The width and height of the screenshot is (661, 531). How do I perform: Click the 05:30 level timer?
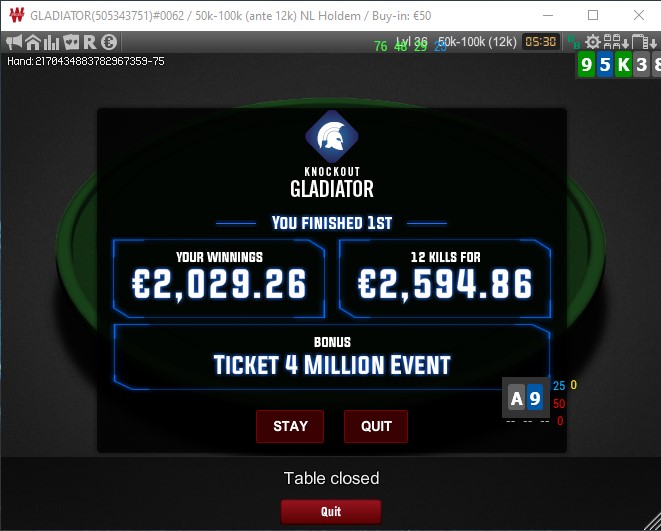(541, 42)
